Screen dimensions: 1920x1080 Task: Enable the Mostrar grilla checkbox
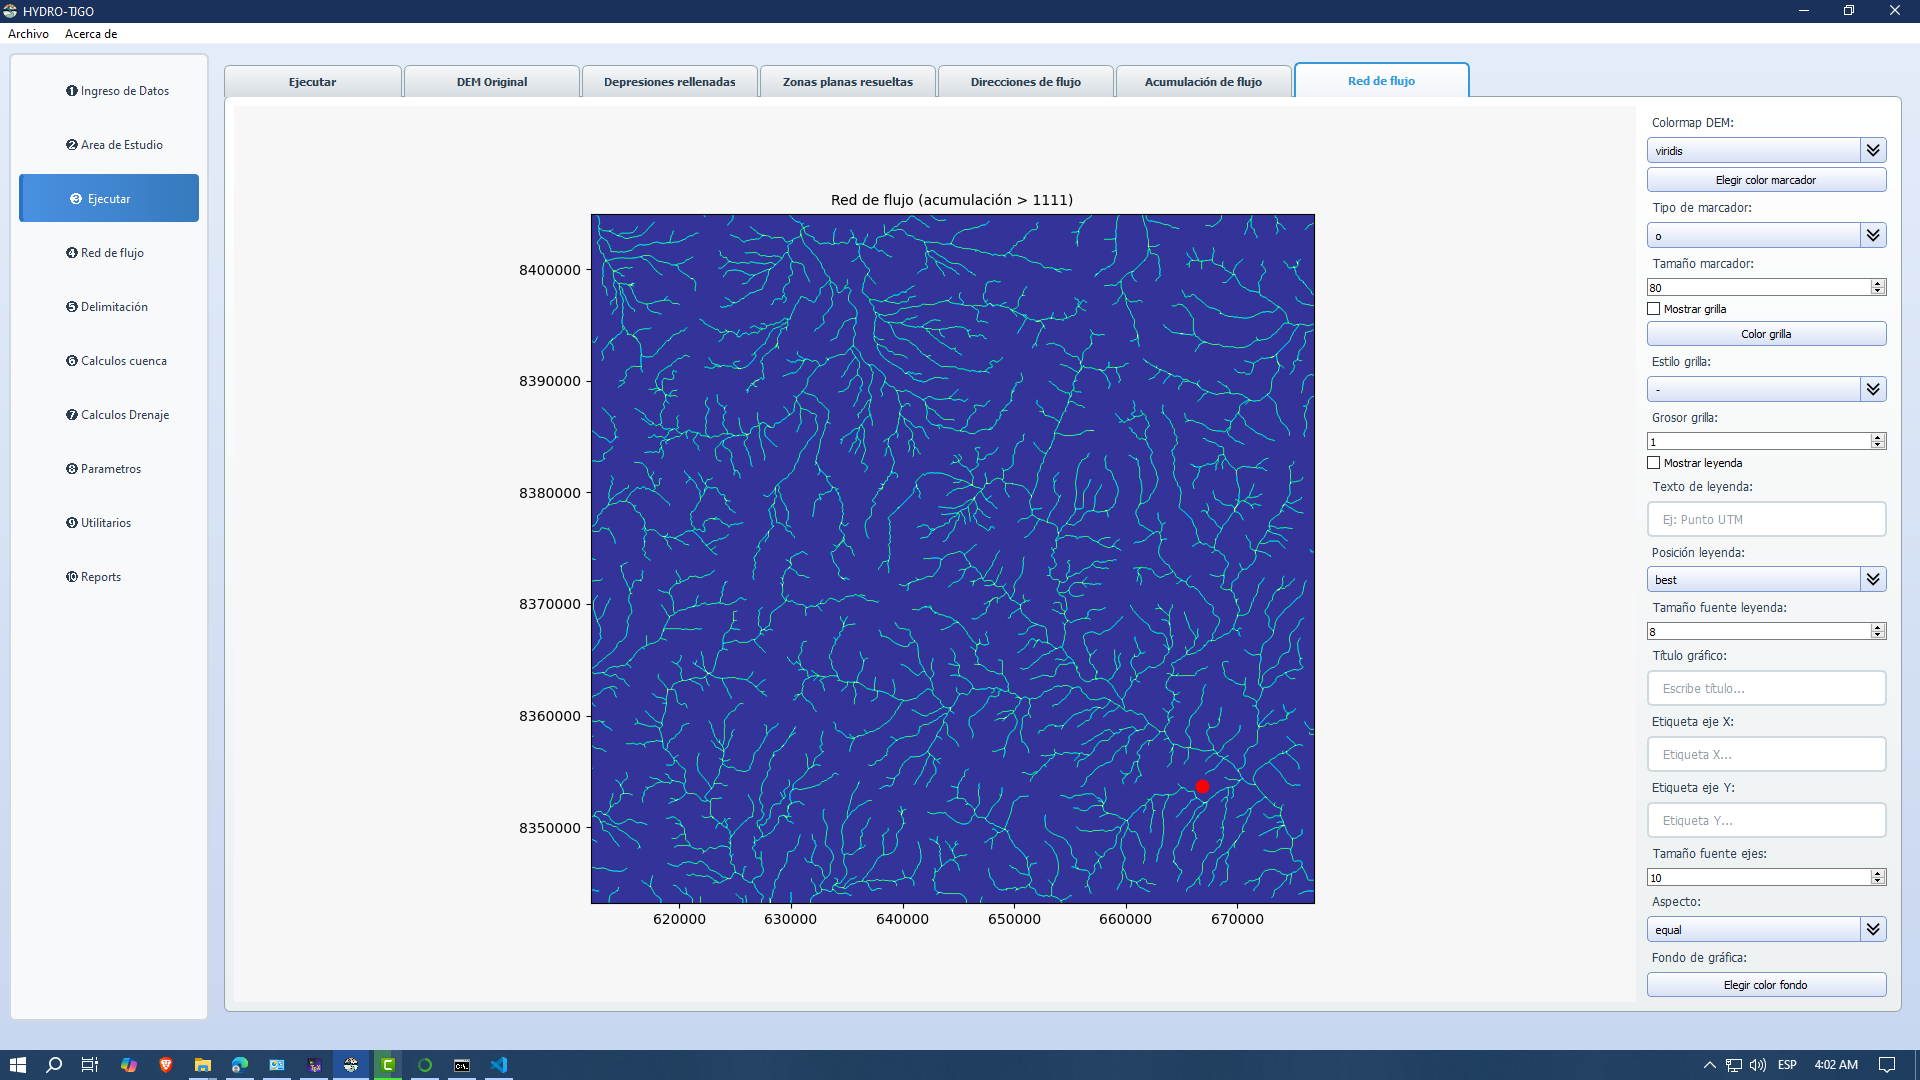(x=1654, y=309)
